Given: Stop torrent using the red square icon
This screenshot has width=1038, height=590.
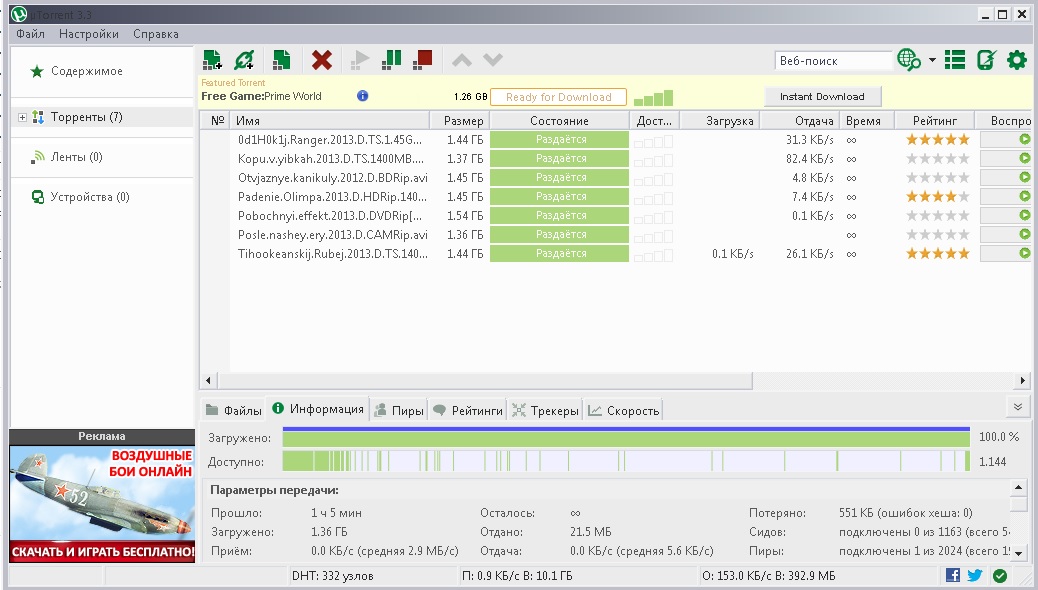Looking at the screenshot, I should click(x=422, y=60).
